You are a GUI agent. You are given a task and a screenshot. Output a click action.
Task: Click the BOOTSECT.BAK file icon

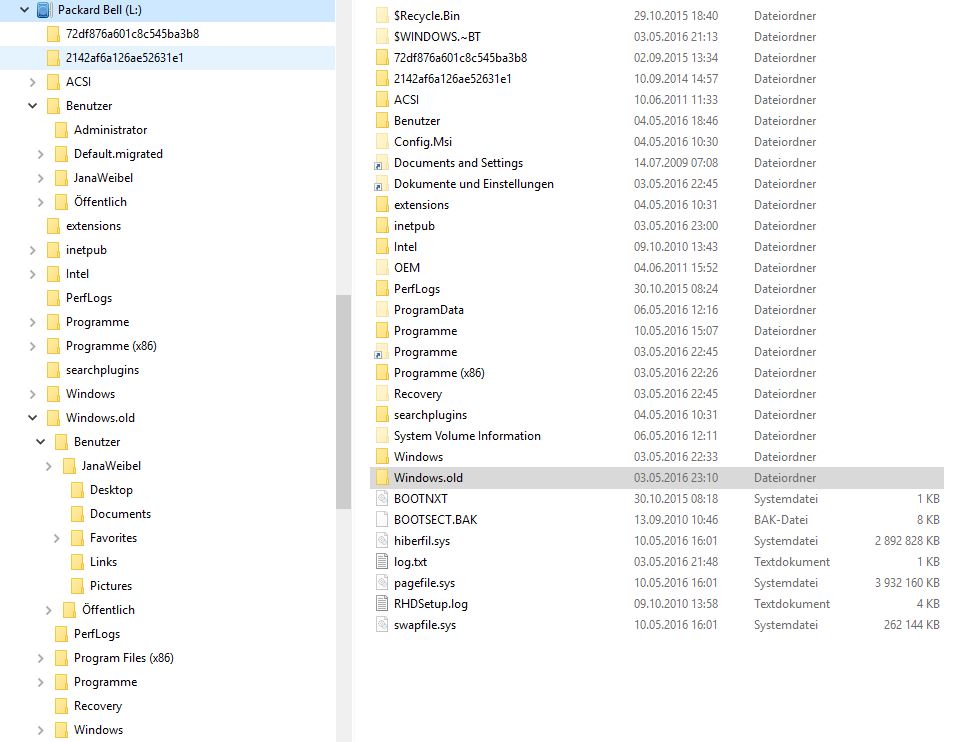click(381, 520)
